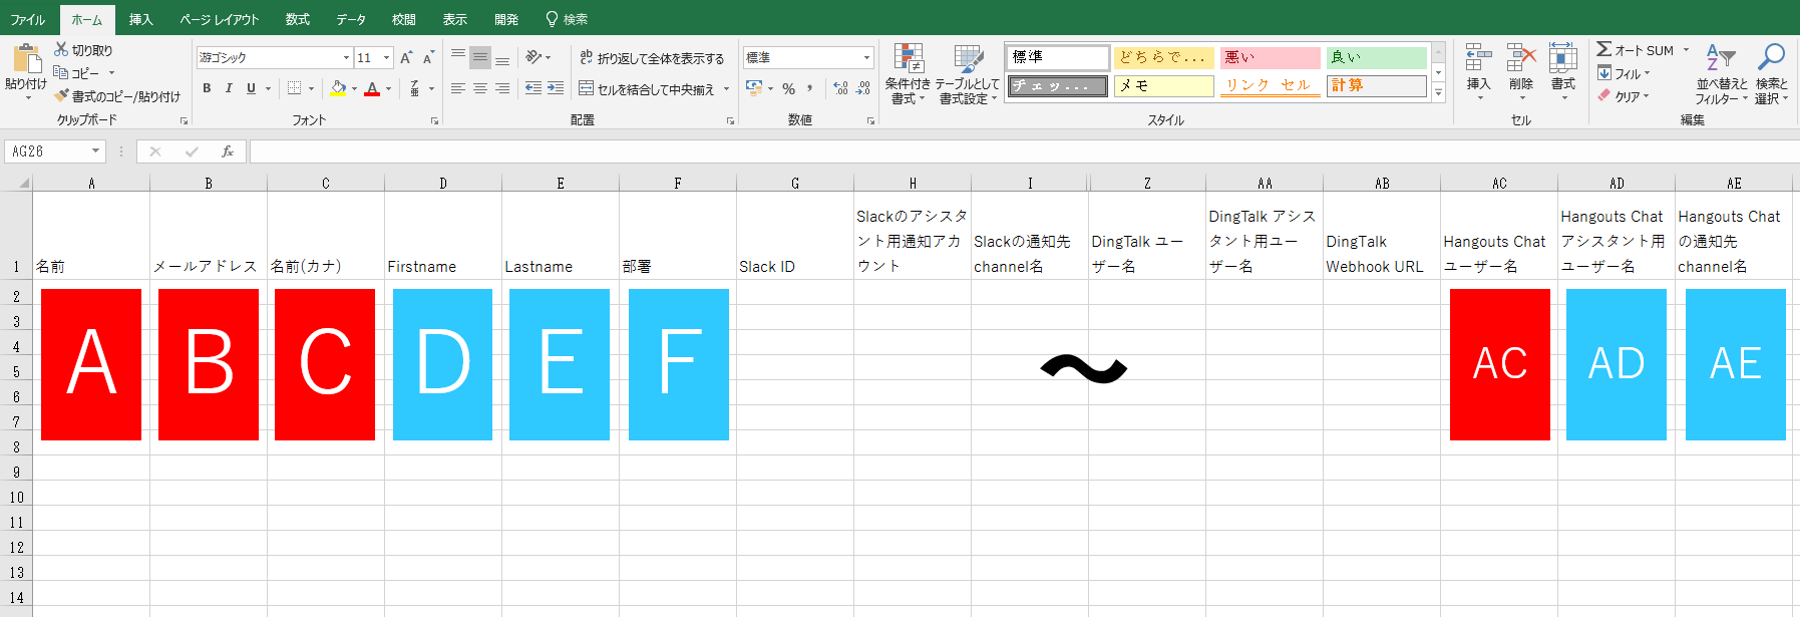1800x617 pixels.
Task: Open Conditional Formatting (条件付き書式)
Action: click(x=908, y=74)
